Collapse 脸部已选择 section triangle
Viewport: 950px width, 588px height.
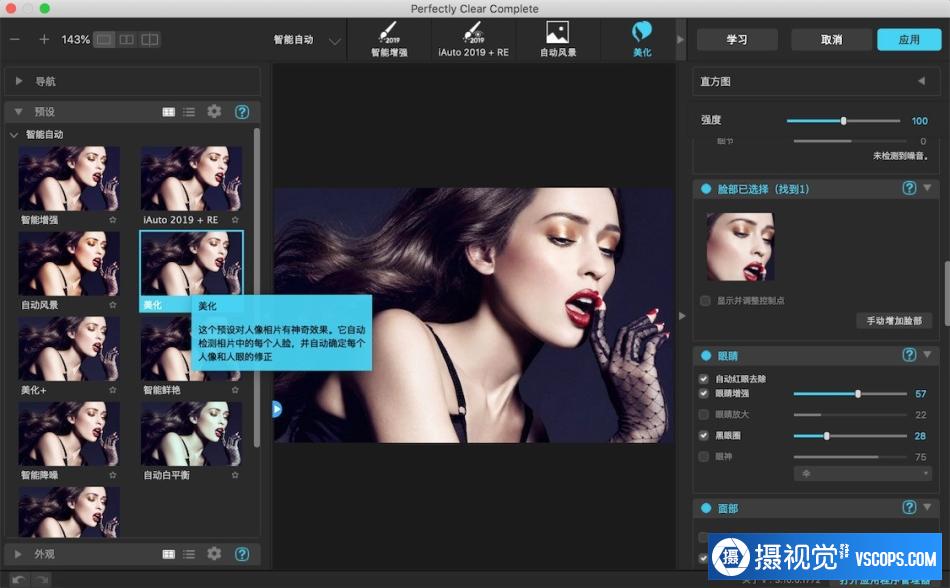pos(928,188)
